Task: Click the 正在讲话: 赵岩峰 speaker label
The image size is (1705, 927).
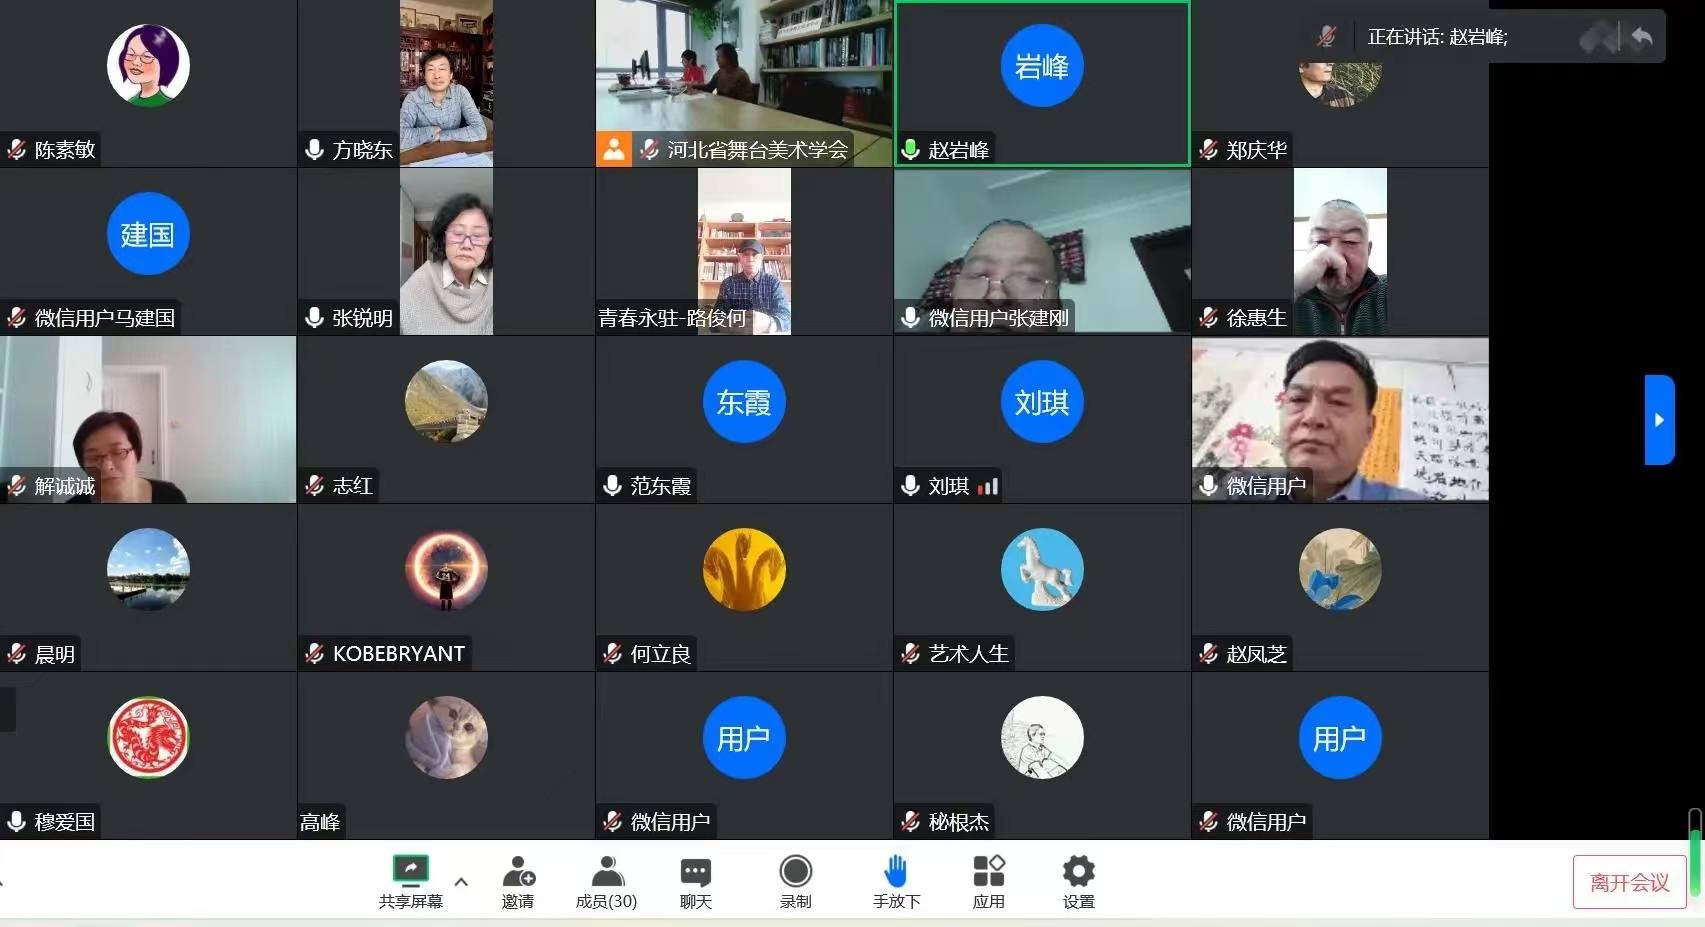Action: (x=1437, y=37)
